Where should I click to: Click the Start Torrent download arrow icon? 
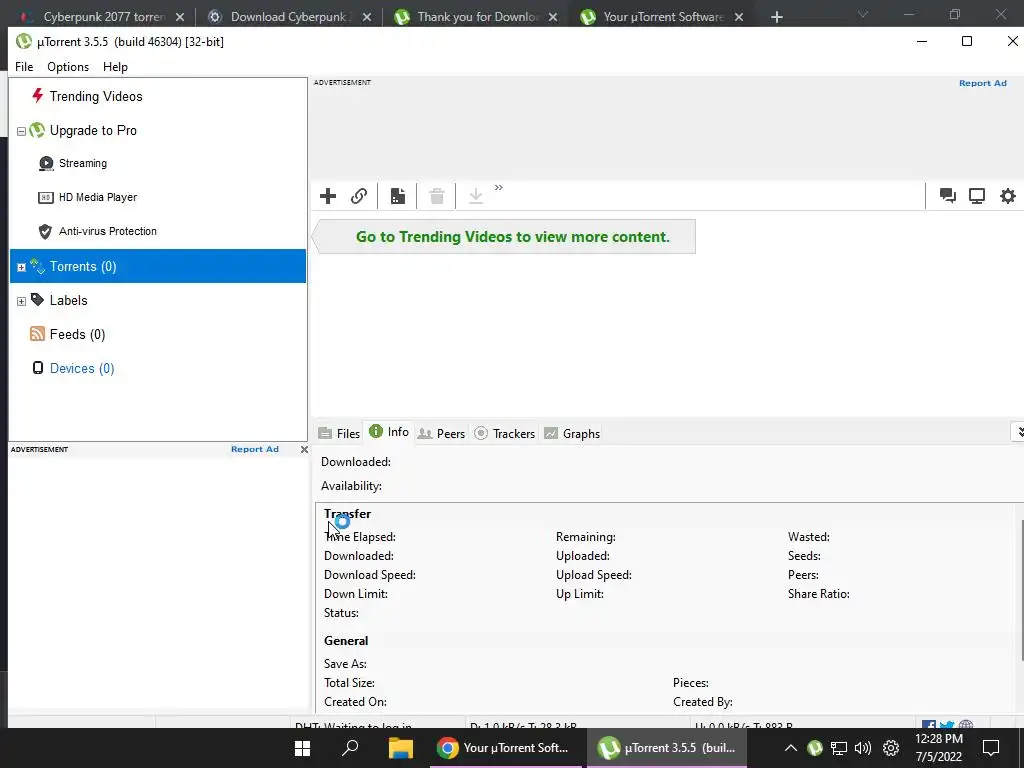(476, 196)
